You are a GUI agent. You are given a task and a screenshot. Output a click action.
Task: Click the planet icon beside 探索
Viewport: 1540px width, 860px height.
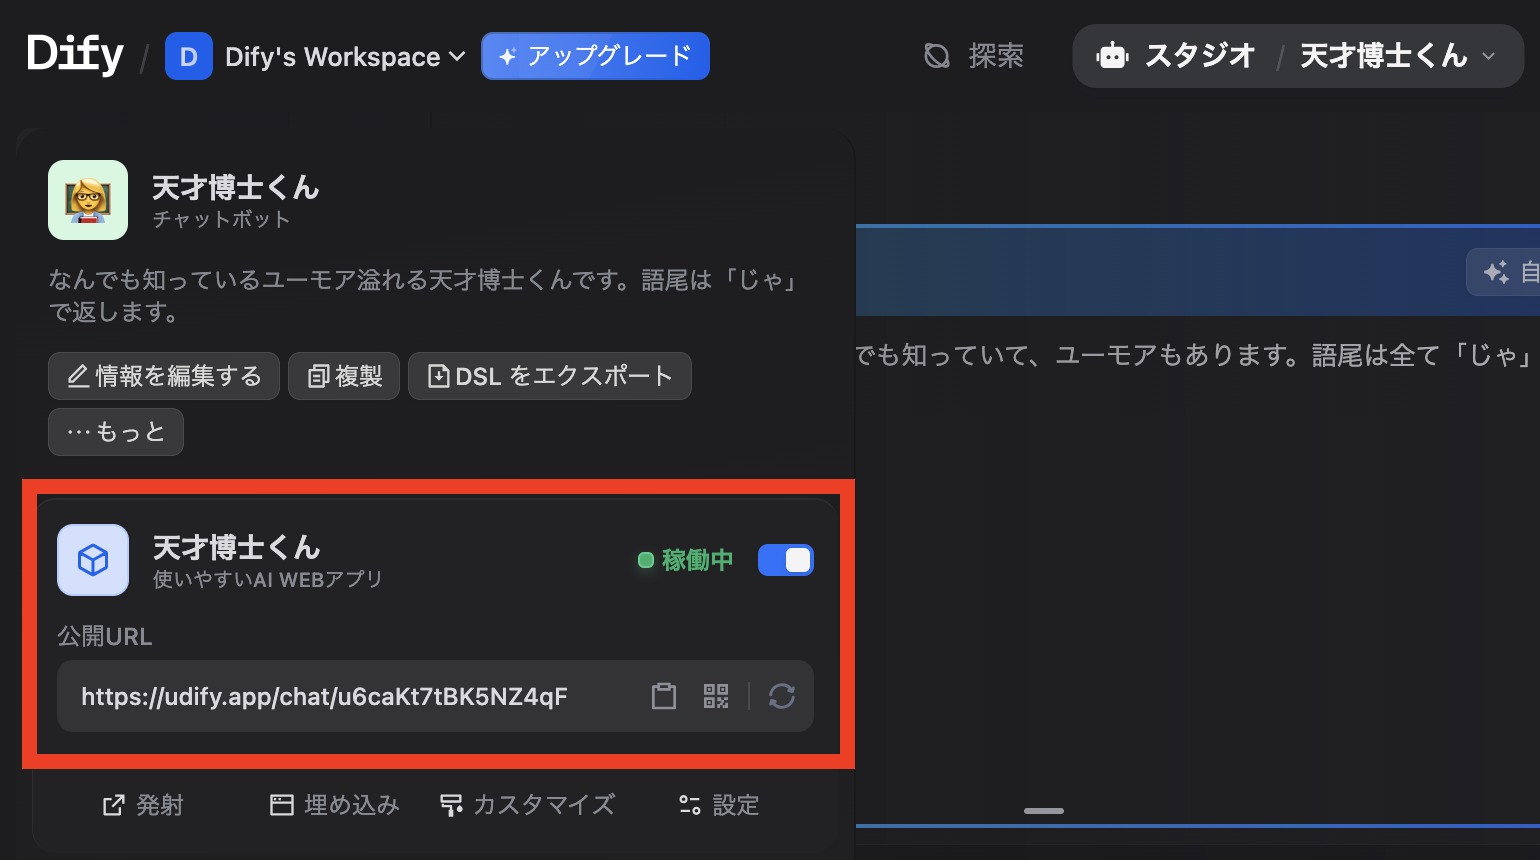click(937, 56)
